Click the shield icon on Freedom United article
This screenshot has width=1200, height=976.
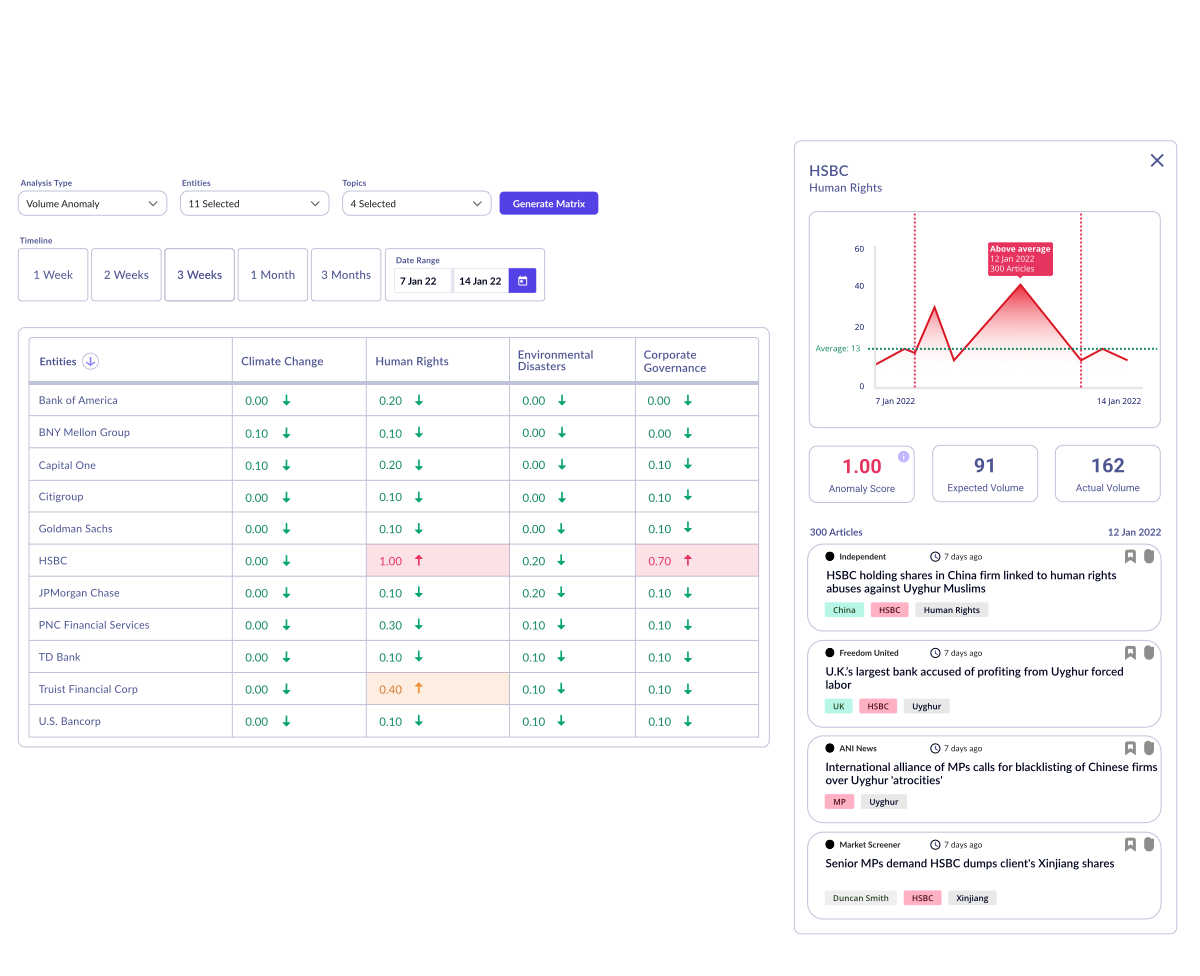pyautogui.click(x=1149, y=652)
